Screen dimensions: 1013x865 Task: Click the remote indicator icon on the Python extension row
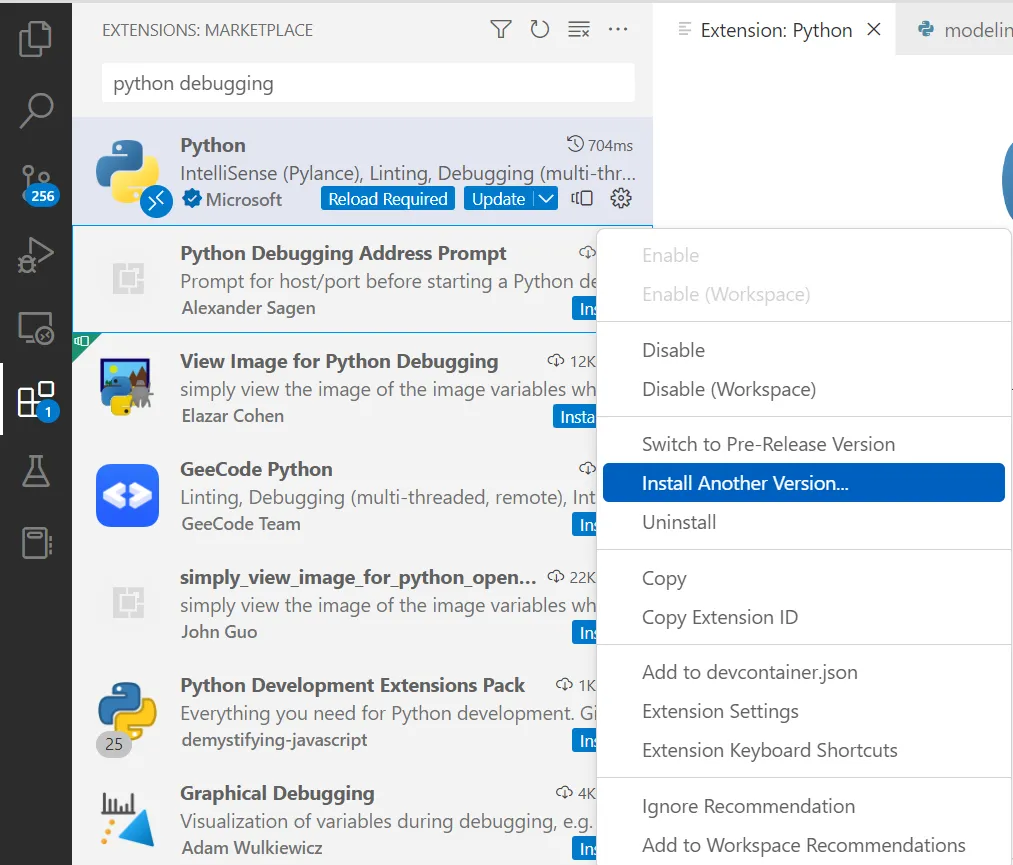[x=156, y=202]
